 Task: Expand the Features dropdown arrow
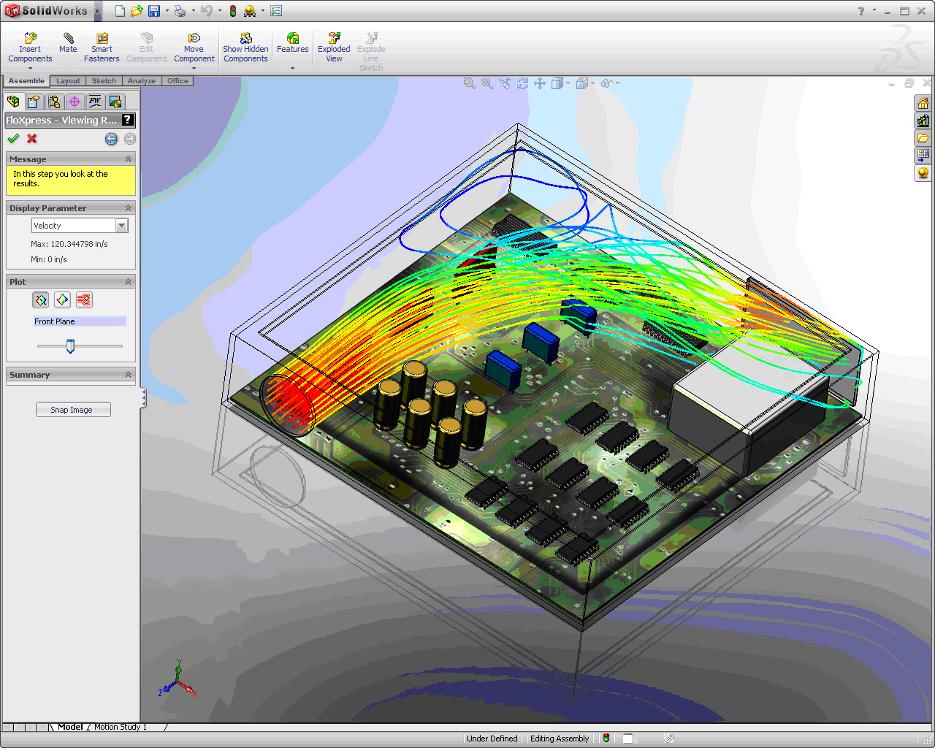click(x=292, y=68)
